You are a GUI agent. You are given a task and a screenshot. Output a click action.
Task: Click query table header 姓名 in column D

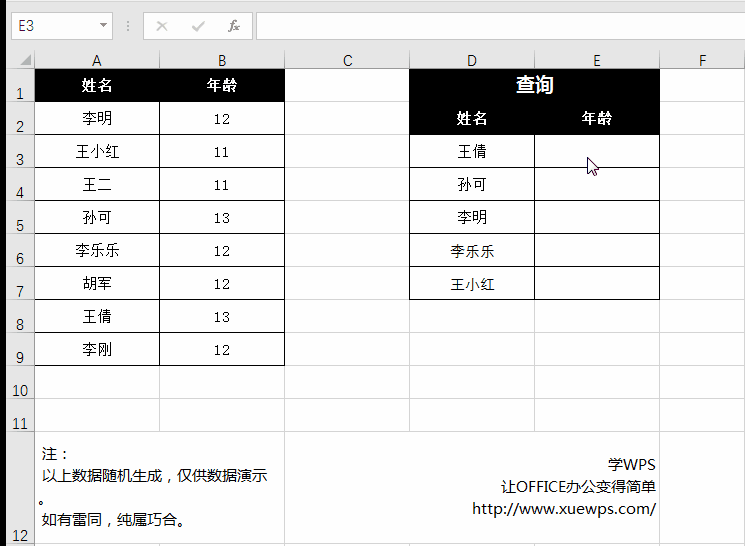click(x=472, y=118)
